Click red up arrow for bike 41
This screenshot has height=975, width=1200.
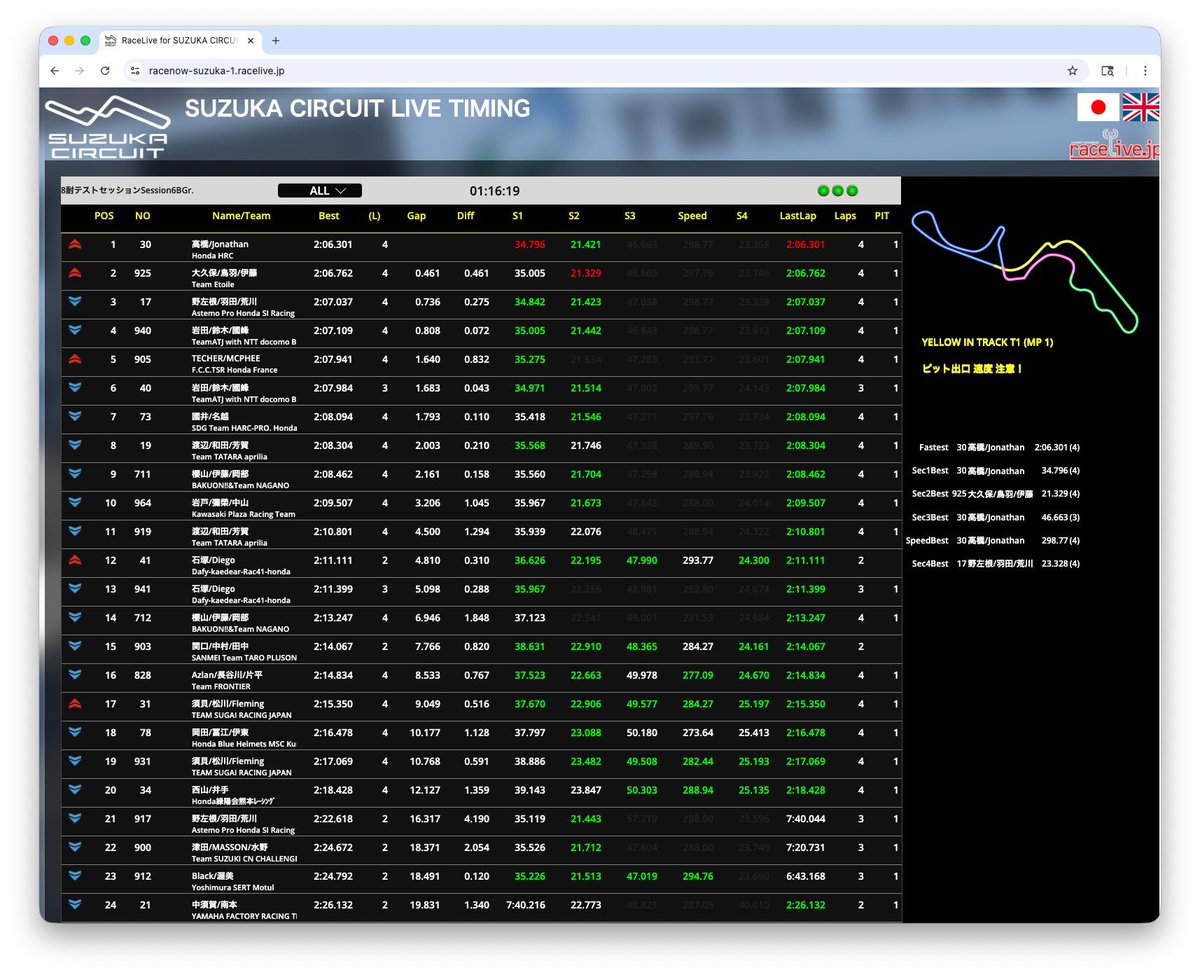75,561
